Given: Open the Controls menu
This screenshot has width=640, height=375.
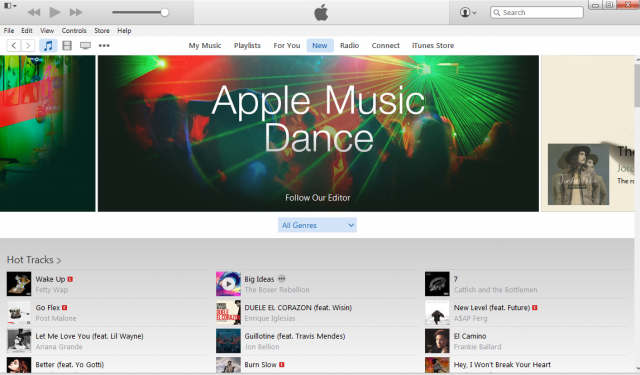Looking at the screenshot, I should pyautogui.click(x=74, y=31).
